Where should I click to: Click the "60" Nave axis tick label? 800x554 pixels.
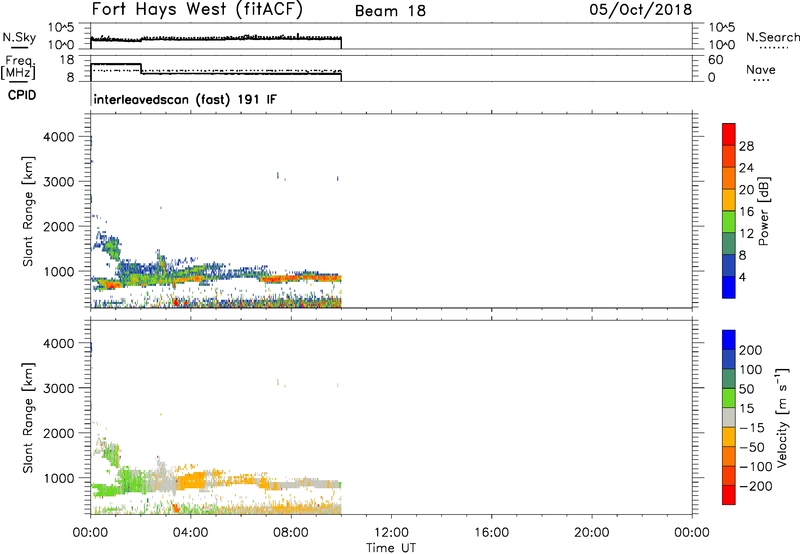[x=715, y=60]
